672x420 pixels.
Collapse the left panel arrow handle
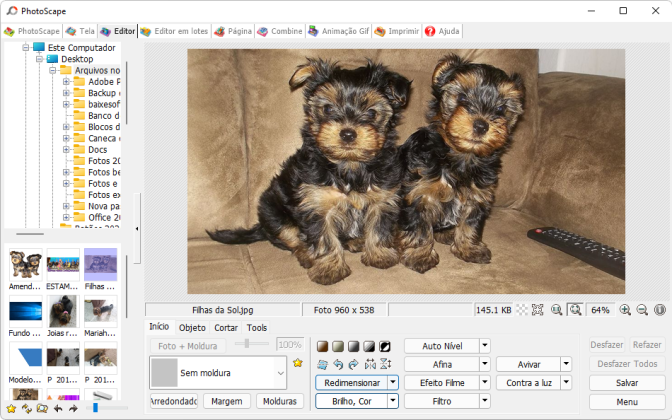click(137, 228)
